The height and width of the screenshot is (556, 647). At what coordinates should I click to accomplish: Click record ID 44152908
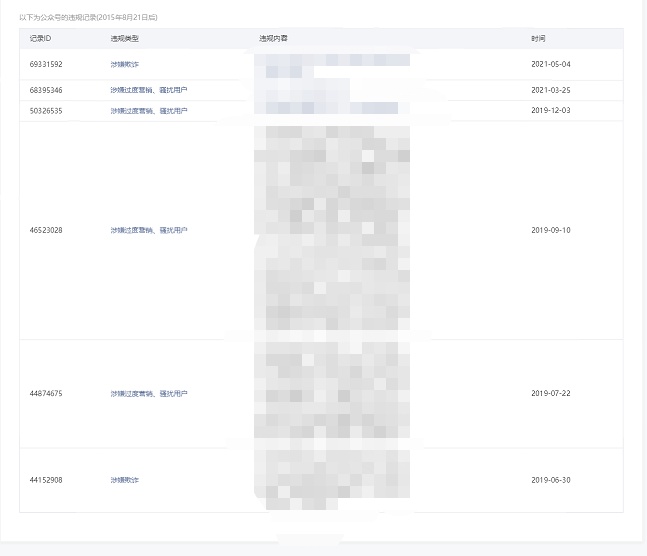coord(47,480)
